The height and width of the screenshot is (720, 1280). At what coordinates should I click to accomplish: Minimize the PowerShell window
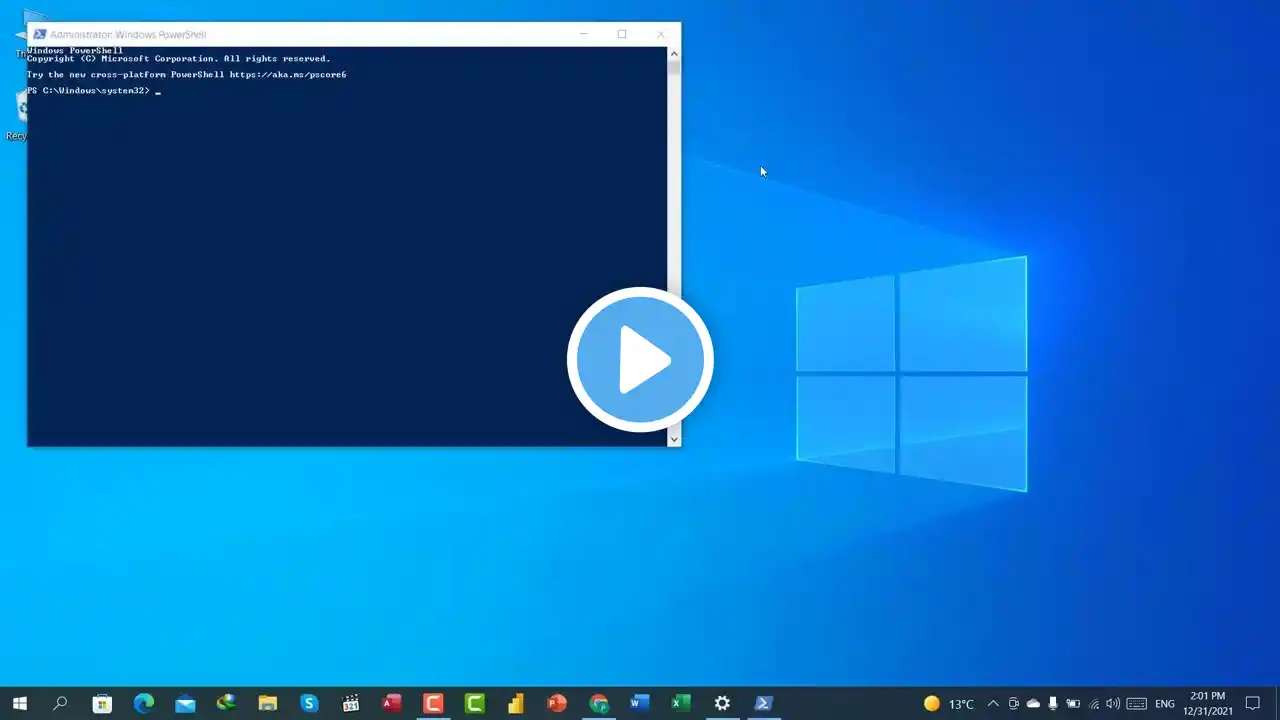[584, 34]
